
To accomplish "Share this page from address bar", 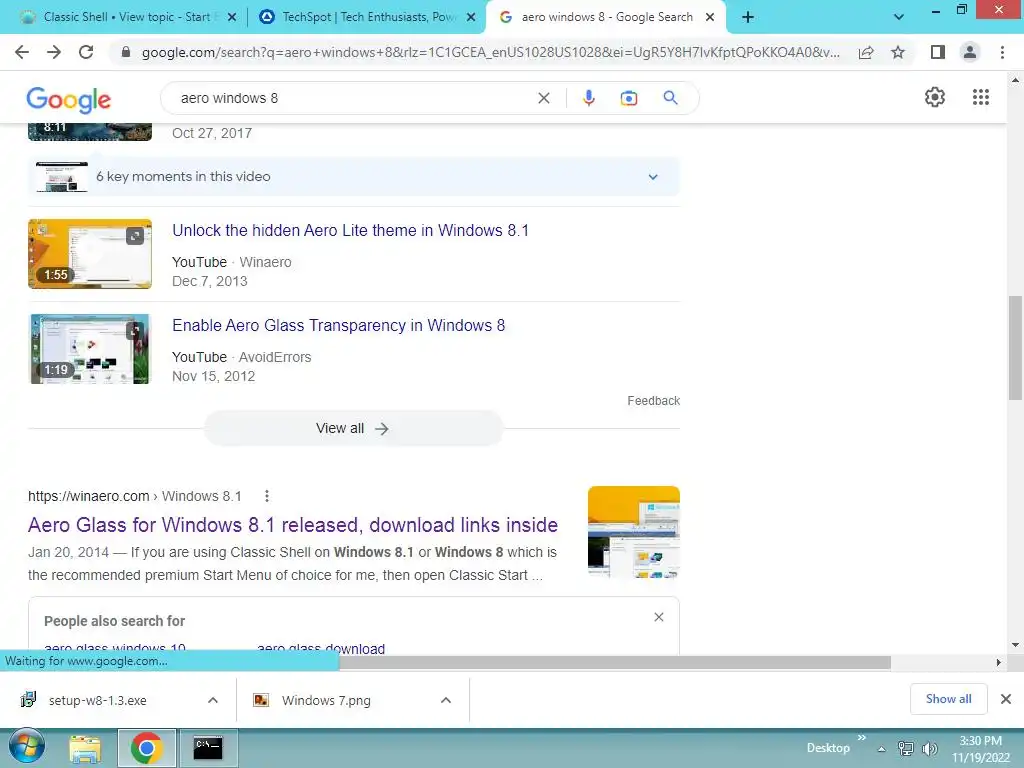I will point(866,52).
